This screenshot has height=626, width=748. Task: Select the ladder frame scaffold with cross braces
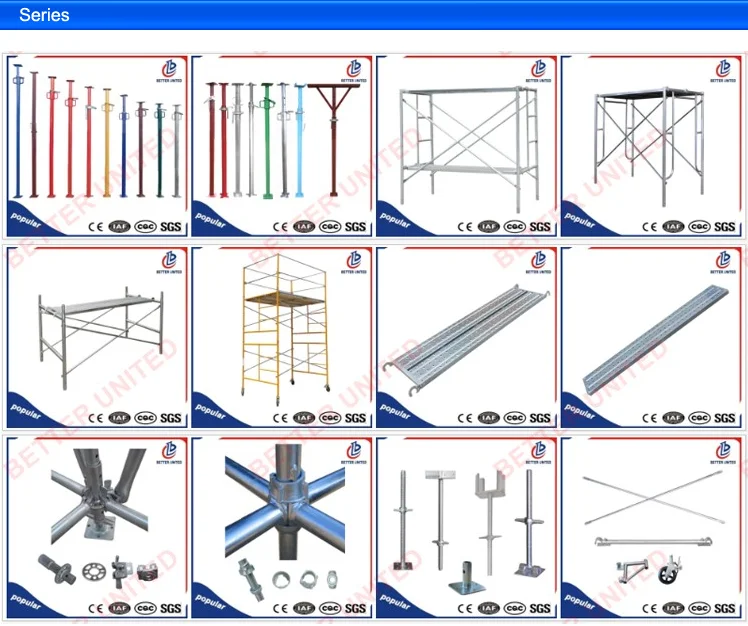point(467,146)
